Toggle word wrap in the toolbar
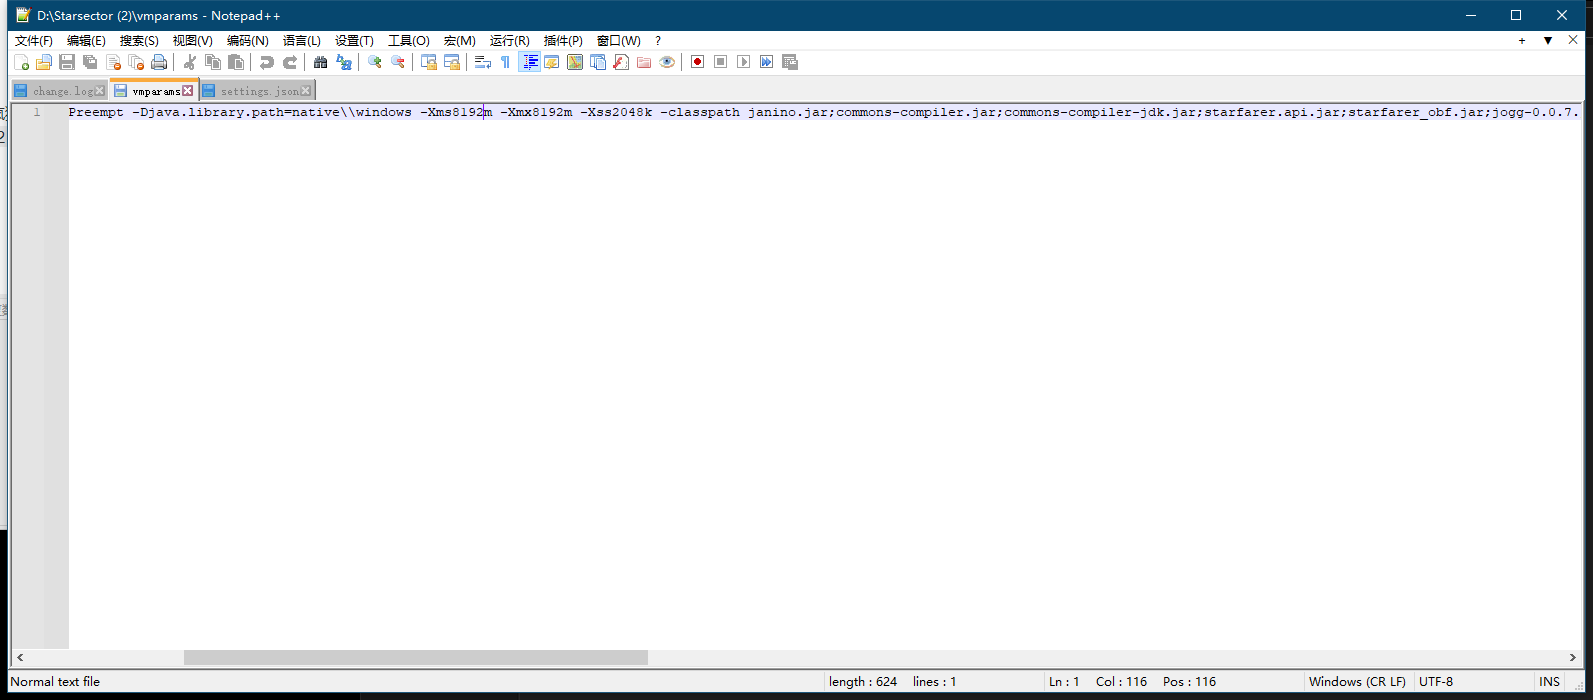Viewport: 1593px width, 700px height. click(x=482, y=62)
